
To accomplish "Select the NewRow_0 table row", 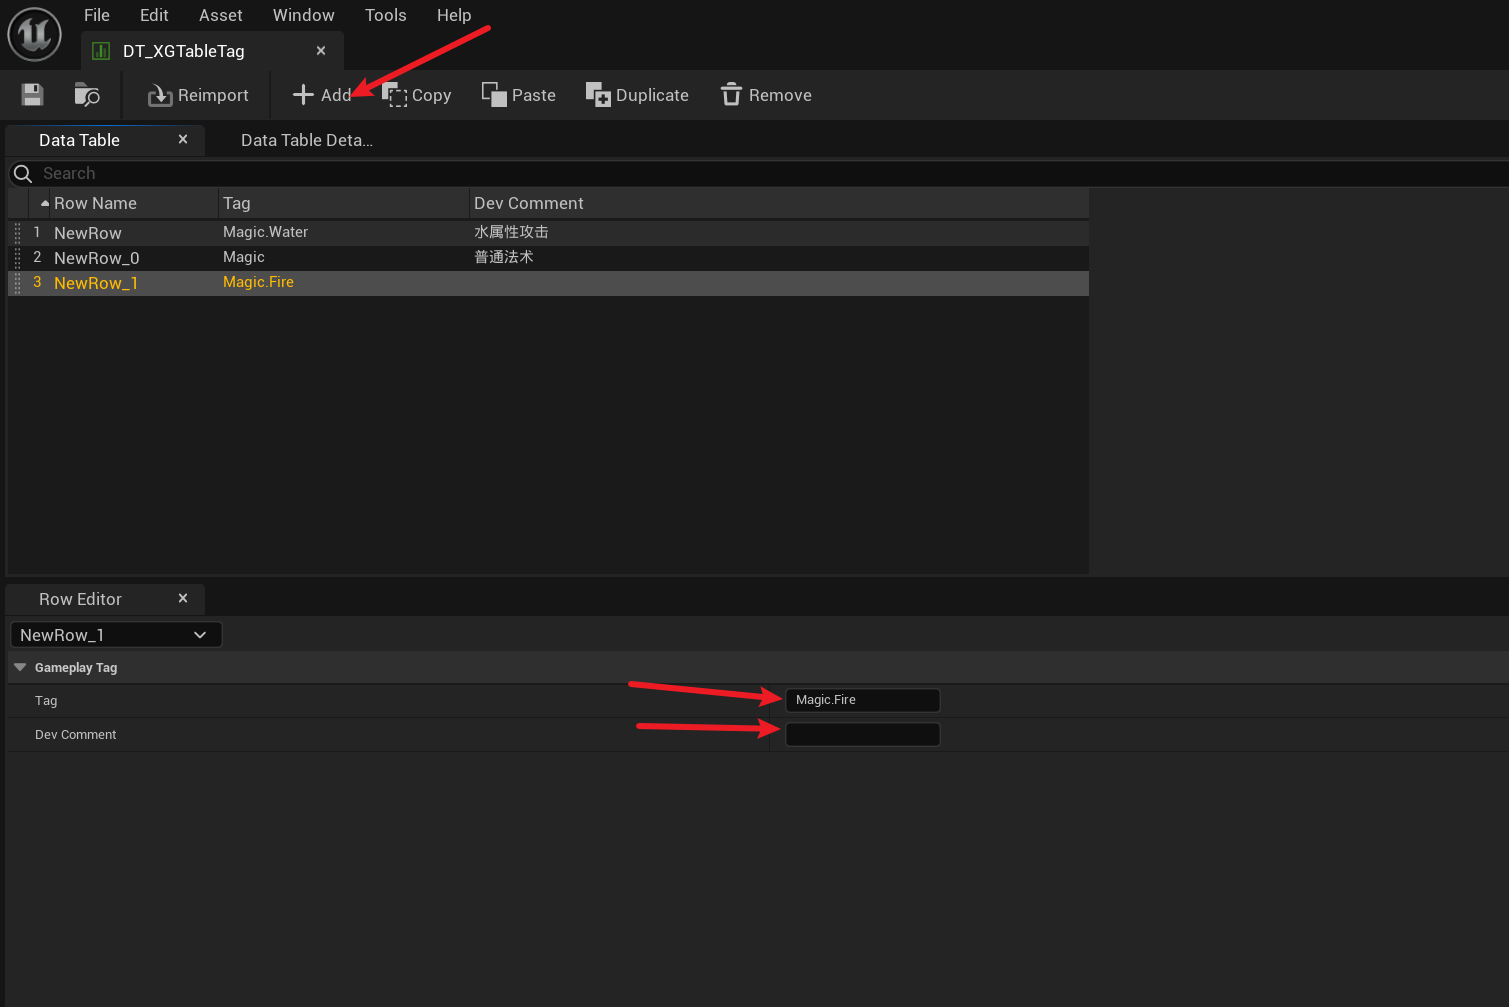I will pyautogui.click(x=548, y=258).
